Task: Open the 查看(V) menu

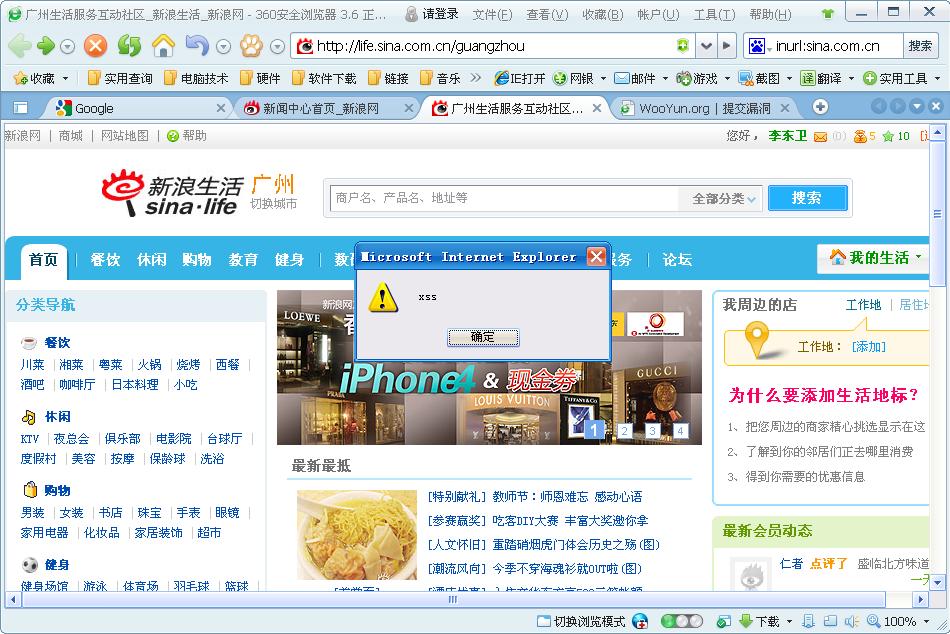Action: pyautogui.click(x=547, y=14)
